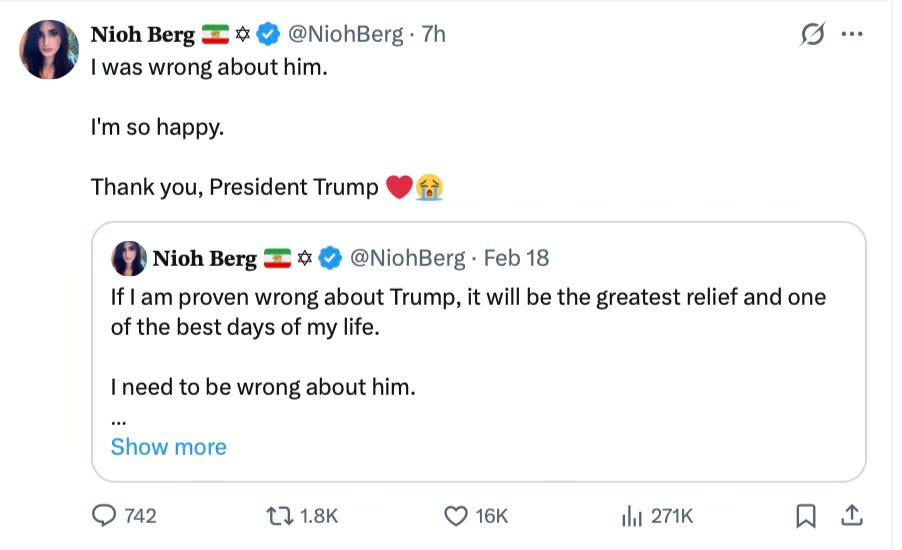902x550 pixels.
Task: Open the @NiohBerg handle on main tweet
Action: click(348, 34)
